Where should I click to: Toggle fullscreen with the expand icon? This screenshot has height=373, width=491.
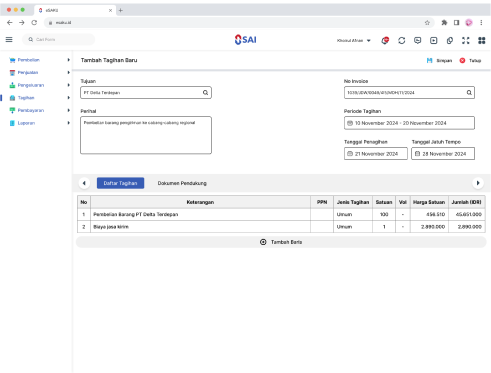pyautogui.click(x=466, y=40)
